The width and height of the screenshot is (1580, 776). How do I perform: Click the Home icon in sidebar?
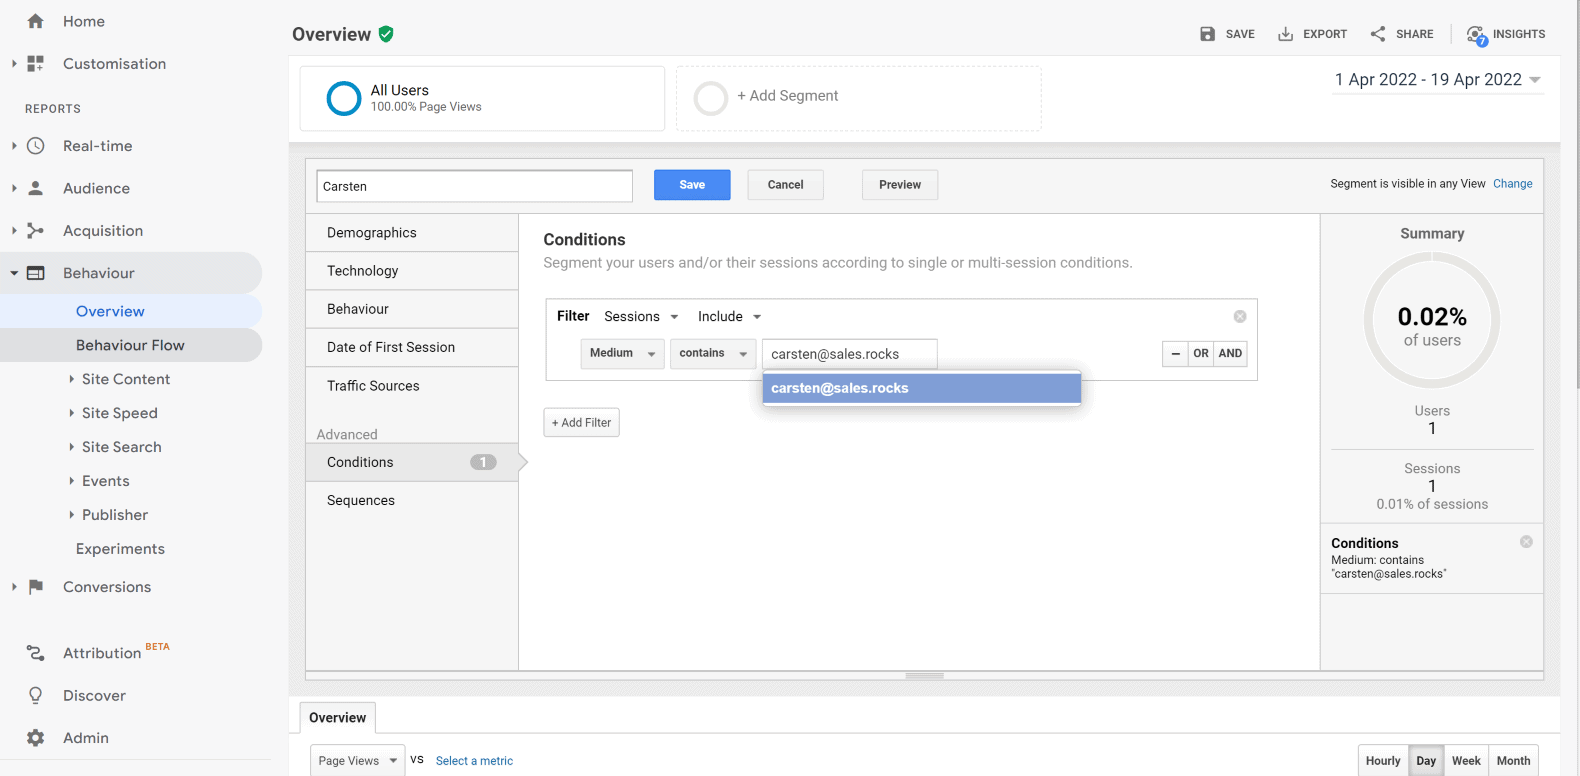[x=36, y=21]
